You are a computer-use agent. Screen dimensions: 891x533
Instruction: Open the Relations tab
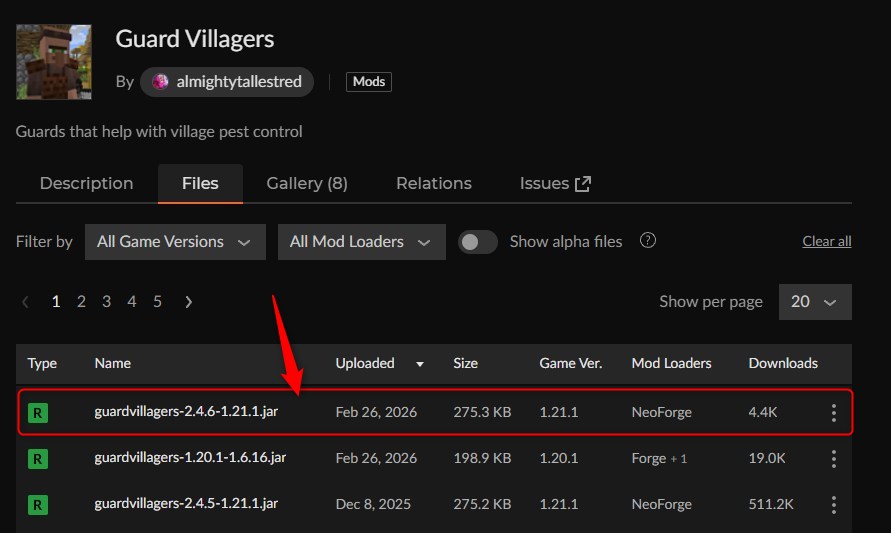point(433,184)
